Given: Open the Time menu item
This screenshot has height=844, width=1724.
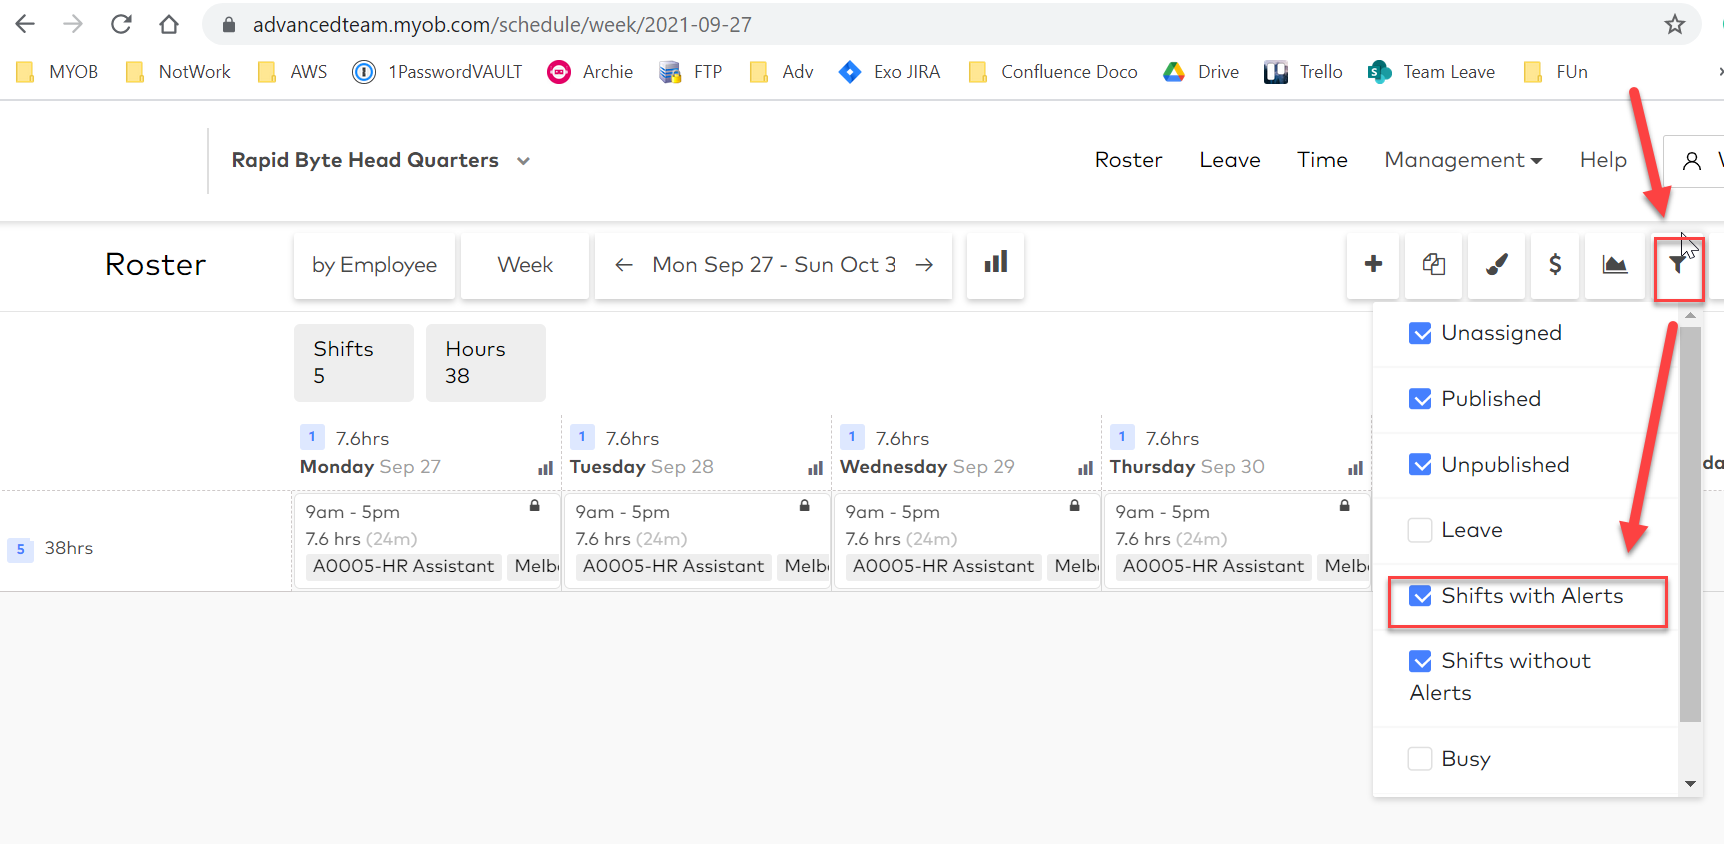Looking at the screenshot, I should 1321,160.
